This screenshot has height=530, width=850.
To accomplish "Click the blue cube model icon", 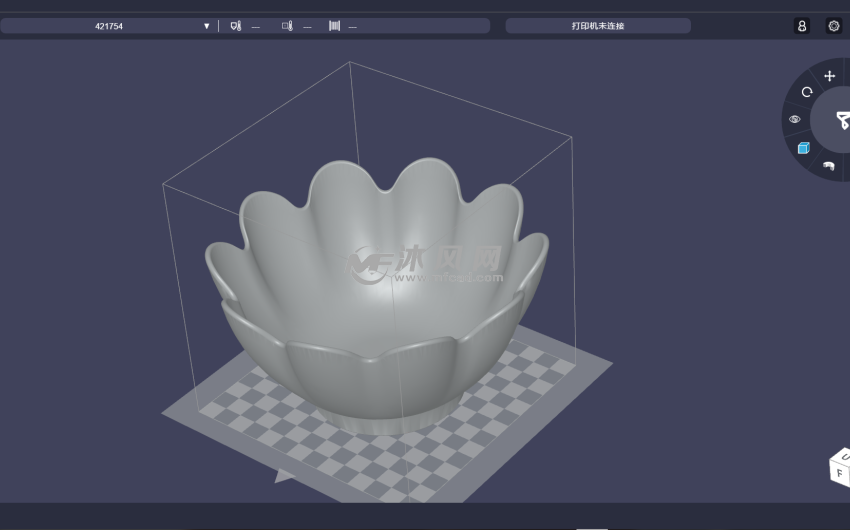I will pyautogui.click(x=803, y=148).
